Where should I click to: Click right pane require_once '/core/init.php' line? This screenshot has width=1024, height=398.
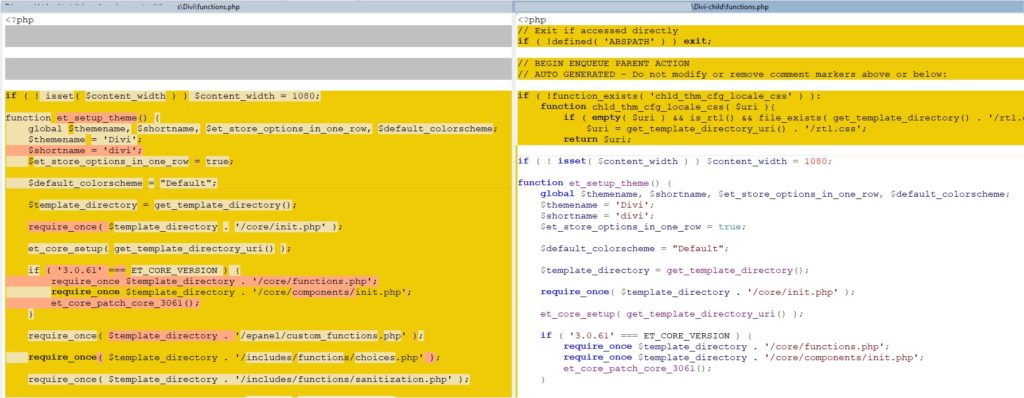coord(697,292)
